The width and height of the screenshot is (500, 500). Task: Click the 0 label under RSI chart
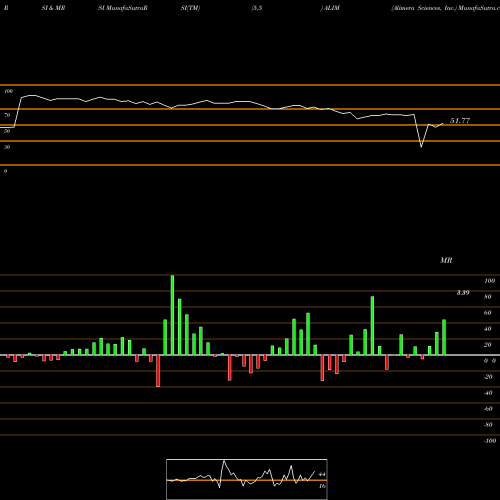click(x=5, y=171)
